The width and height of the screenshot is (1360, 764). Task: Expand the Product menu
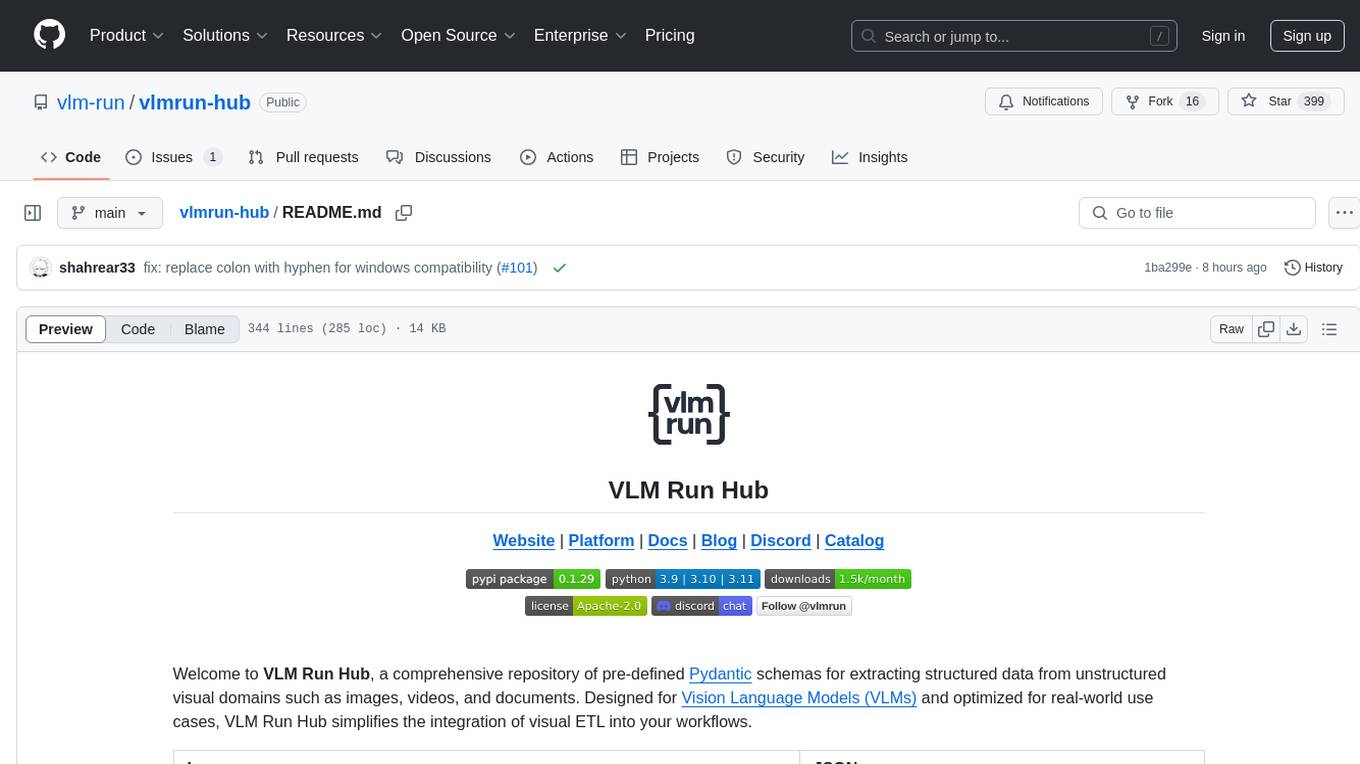127,35
